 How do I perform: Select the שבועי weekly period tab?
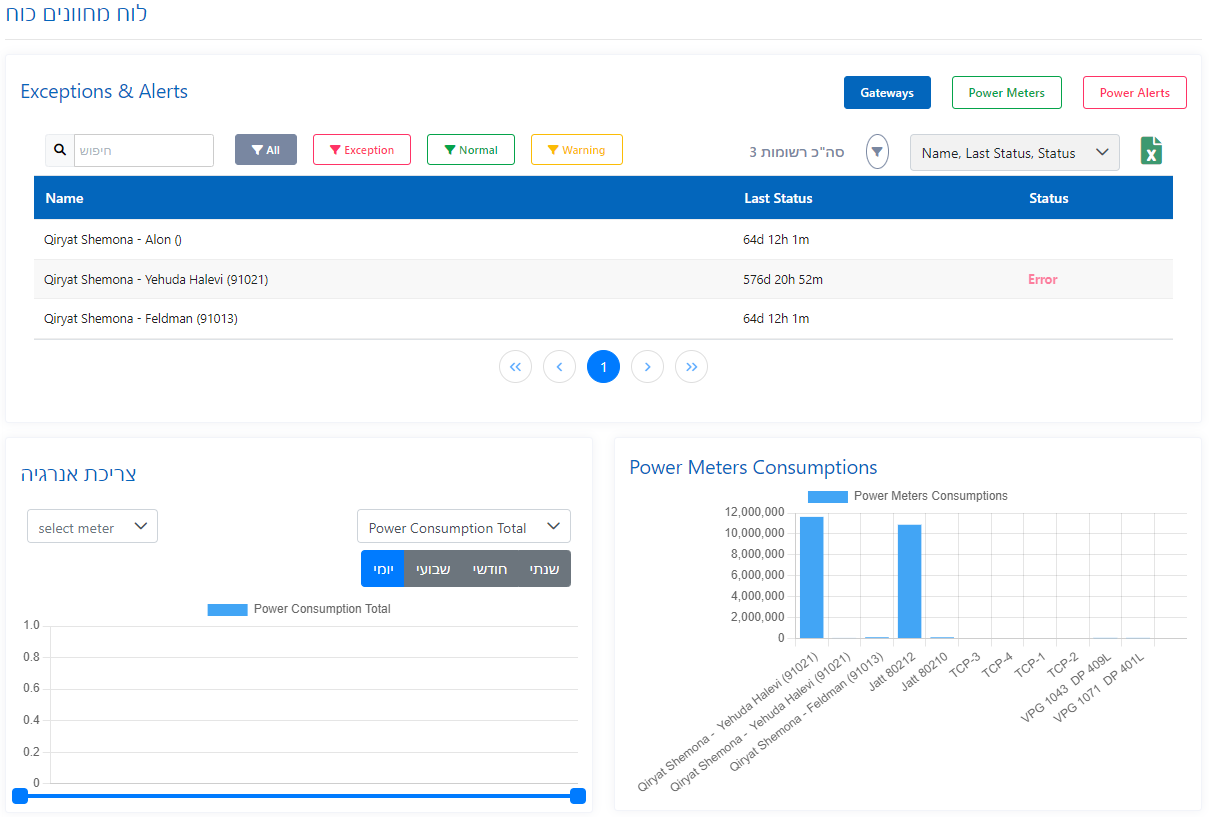(x=433, y=569)
